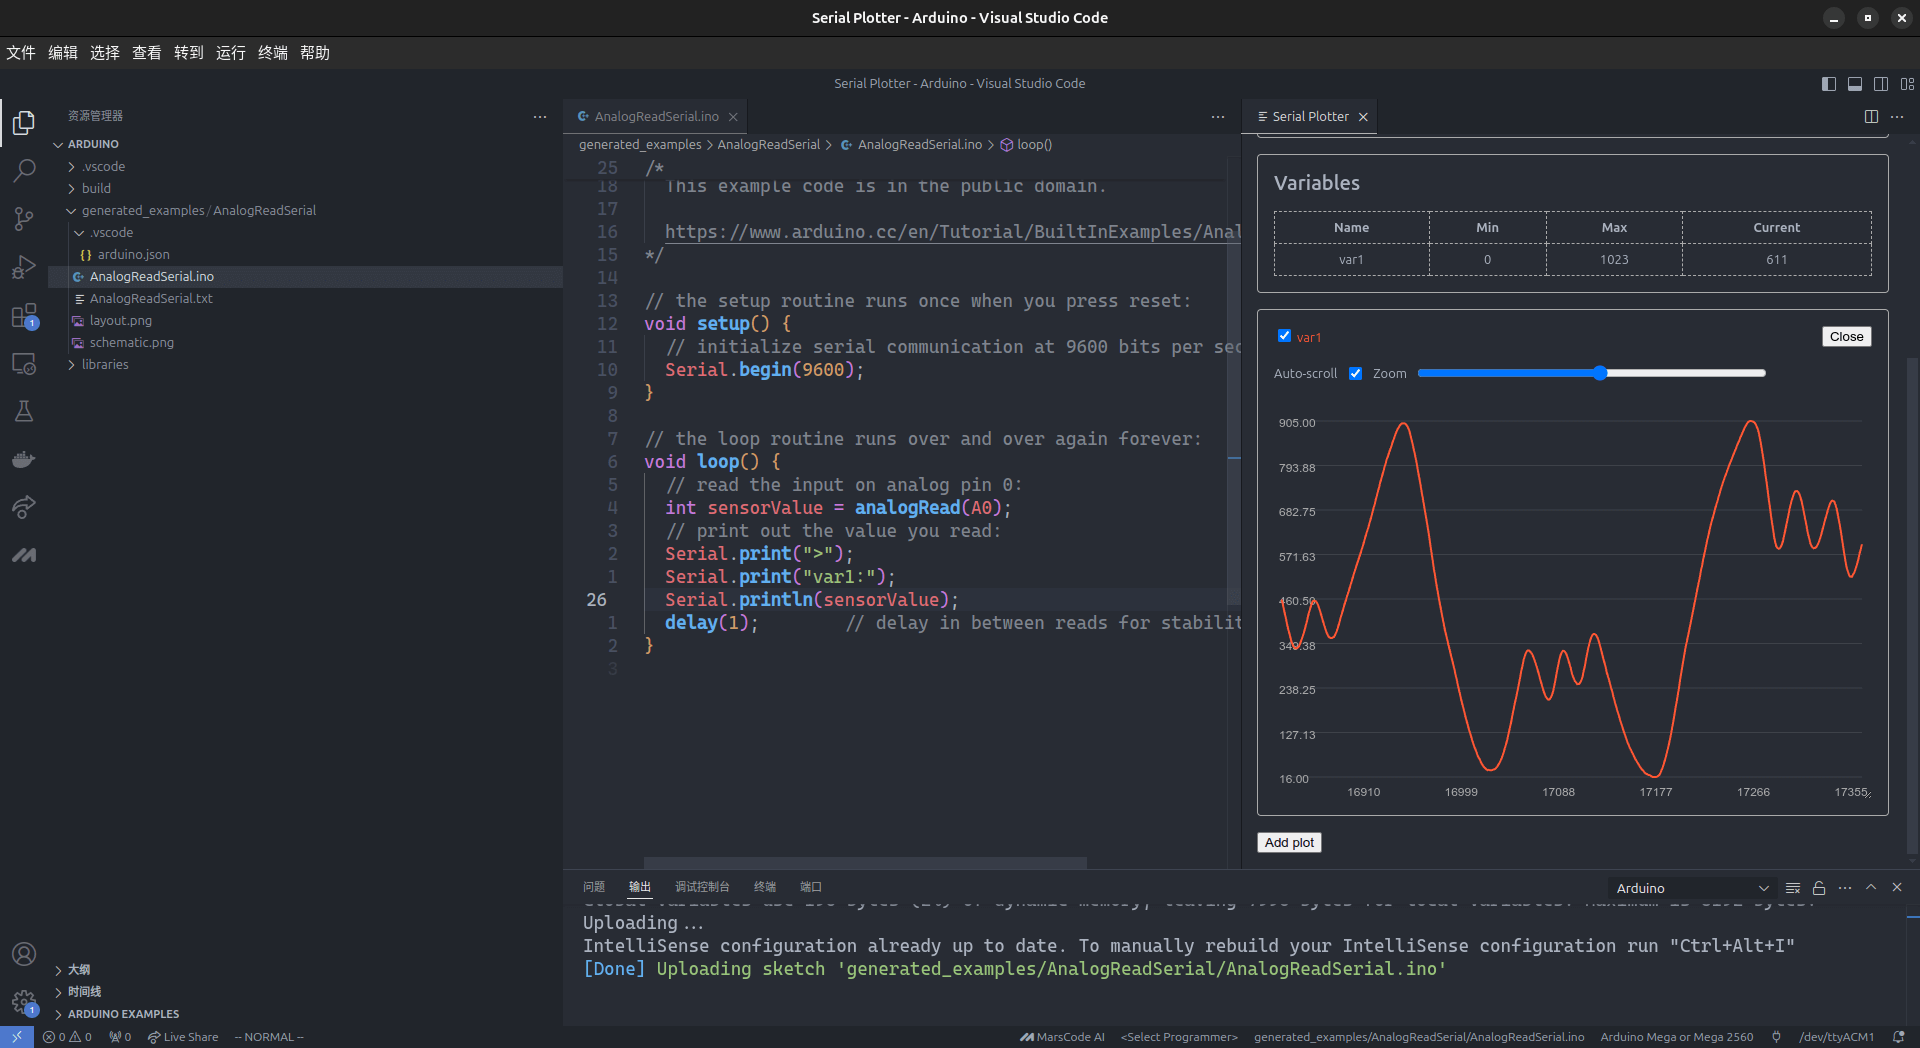Open the Manage gear icon
Image resolution: width=1920 pixels, height=1048 pixels.
point(24,1001)
